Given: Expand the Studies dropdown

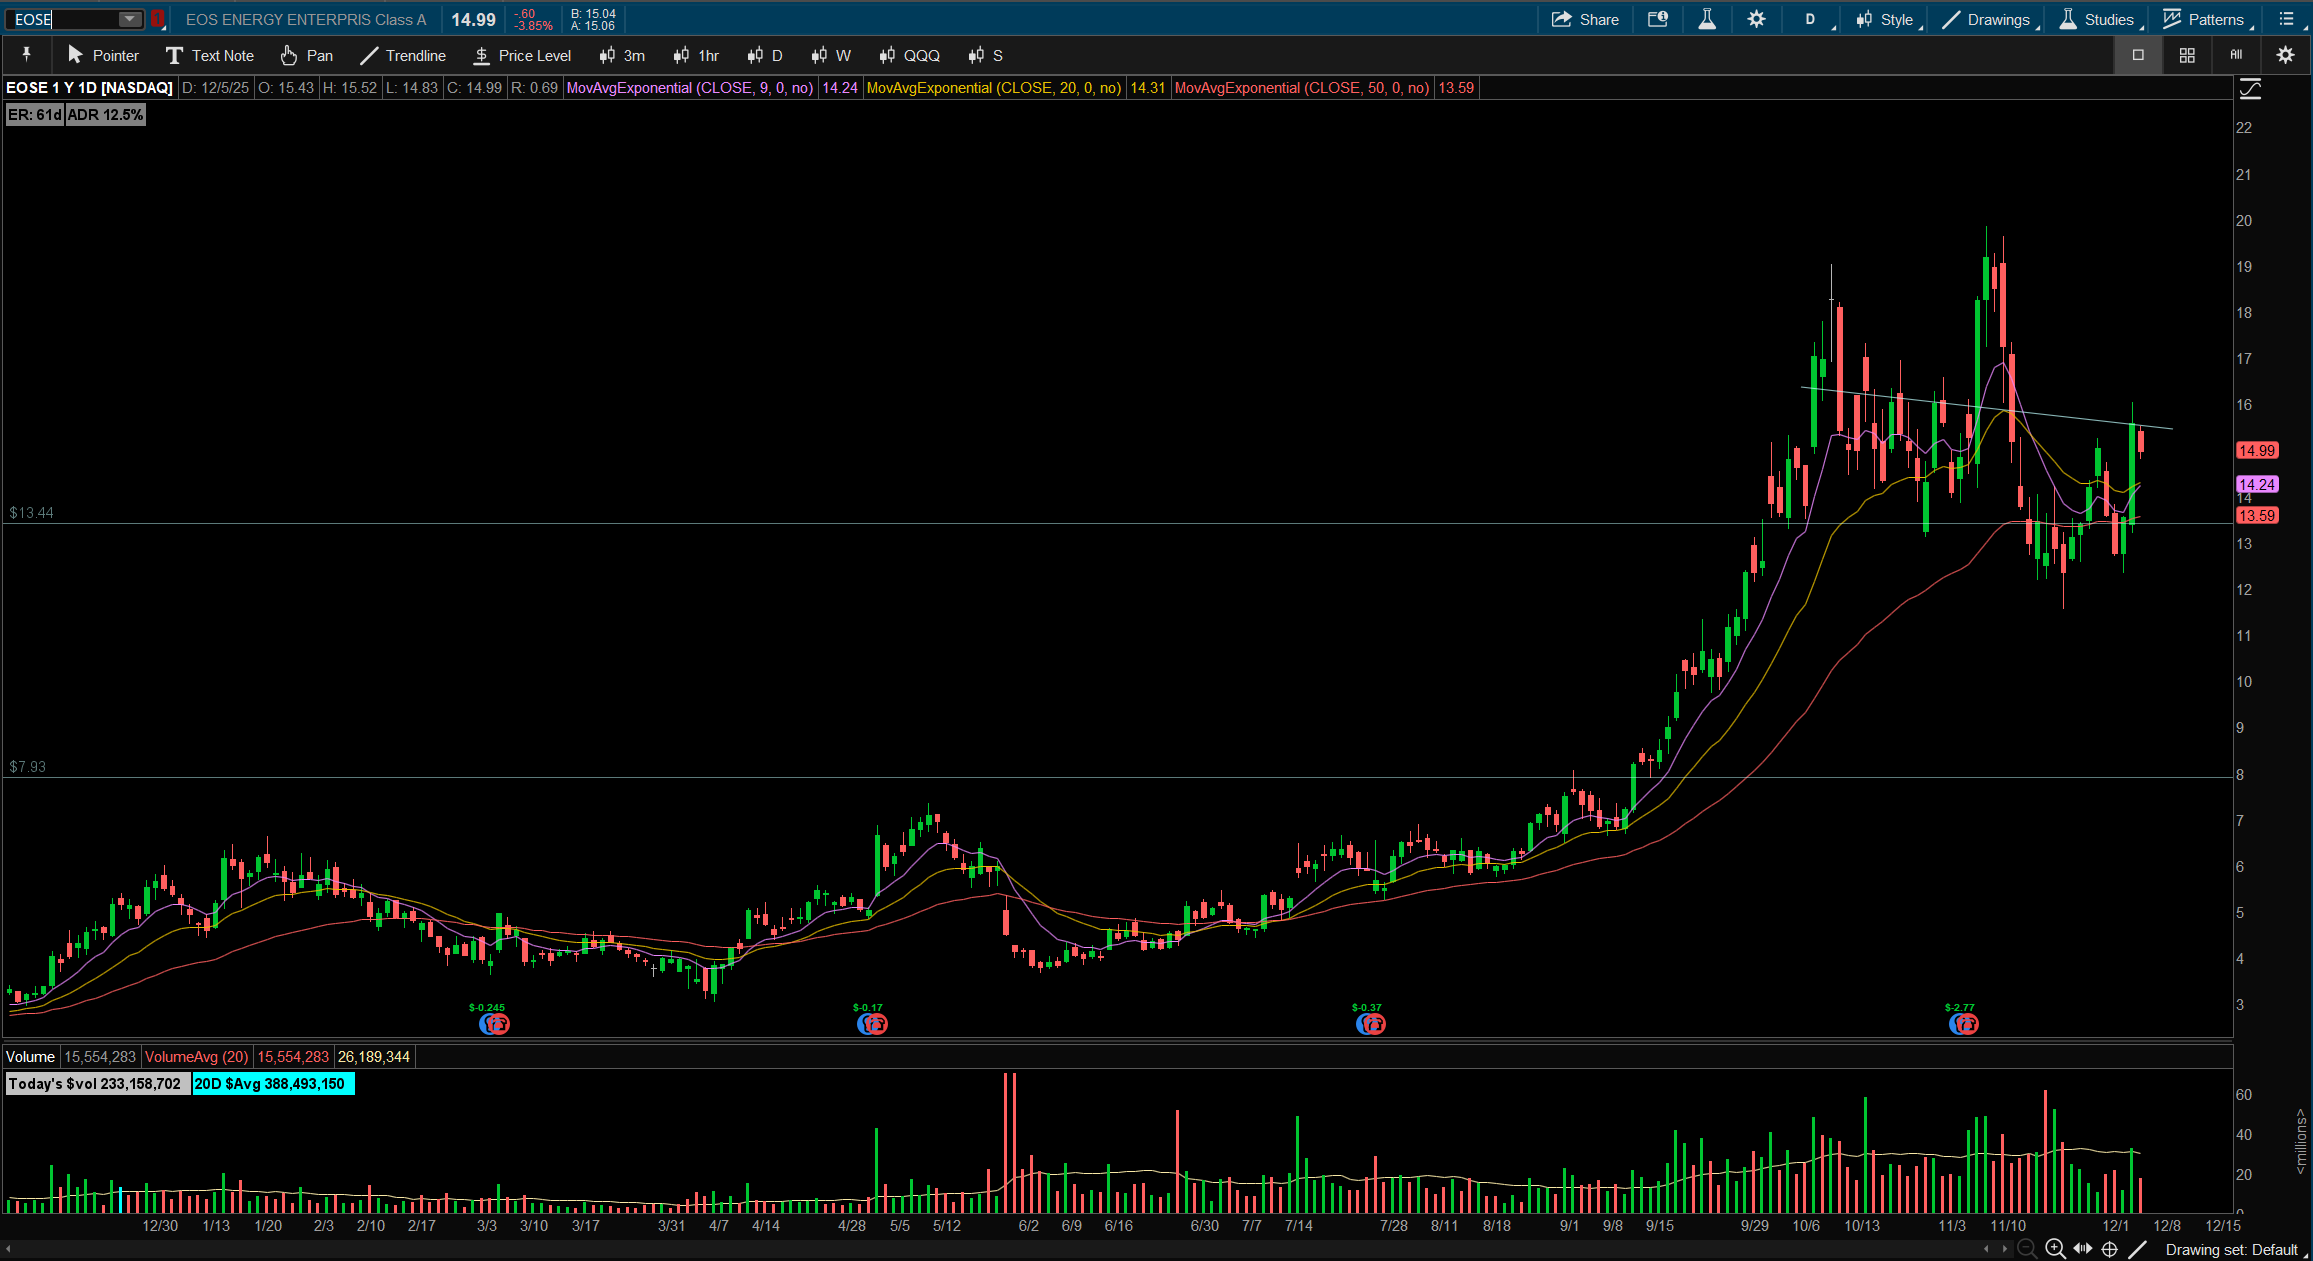Looking at the screenshot, I should [x=2098, y=19].
